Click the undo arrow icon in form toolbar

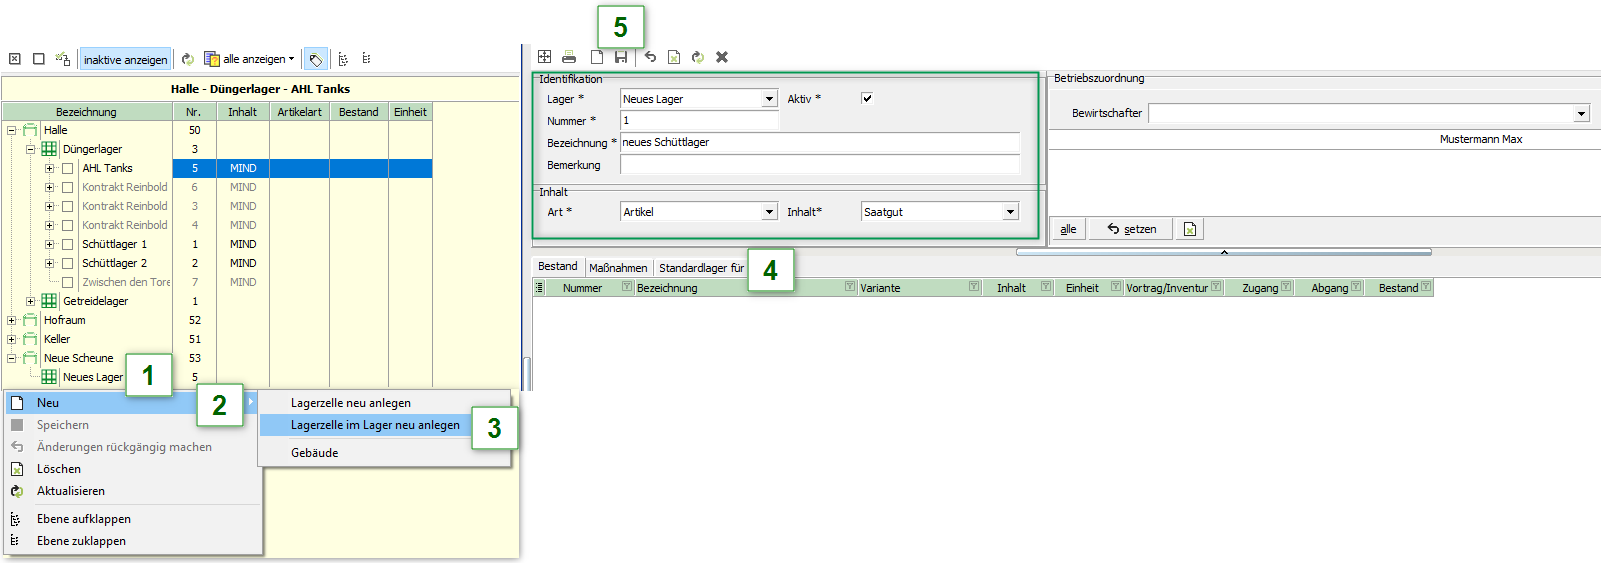coord(650,57)
